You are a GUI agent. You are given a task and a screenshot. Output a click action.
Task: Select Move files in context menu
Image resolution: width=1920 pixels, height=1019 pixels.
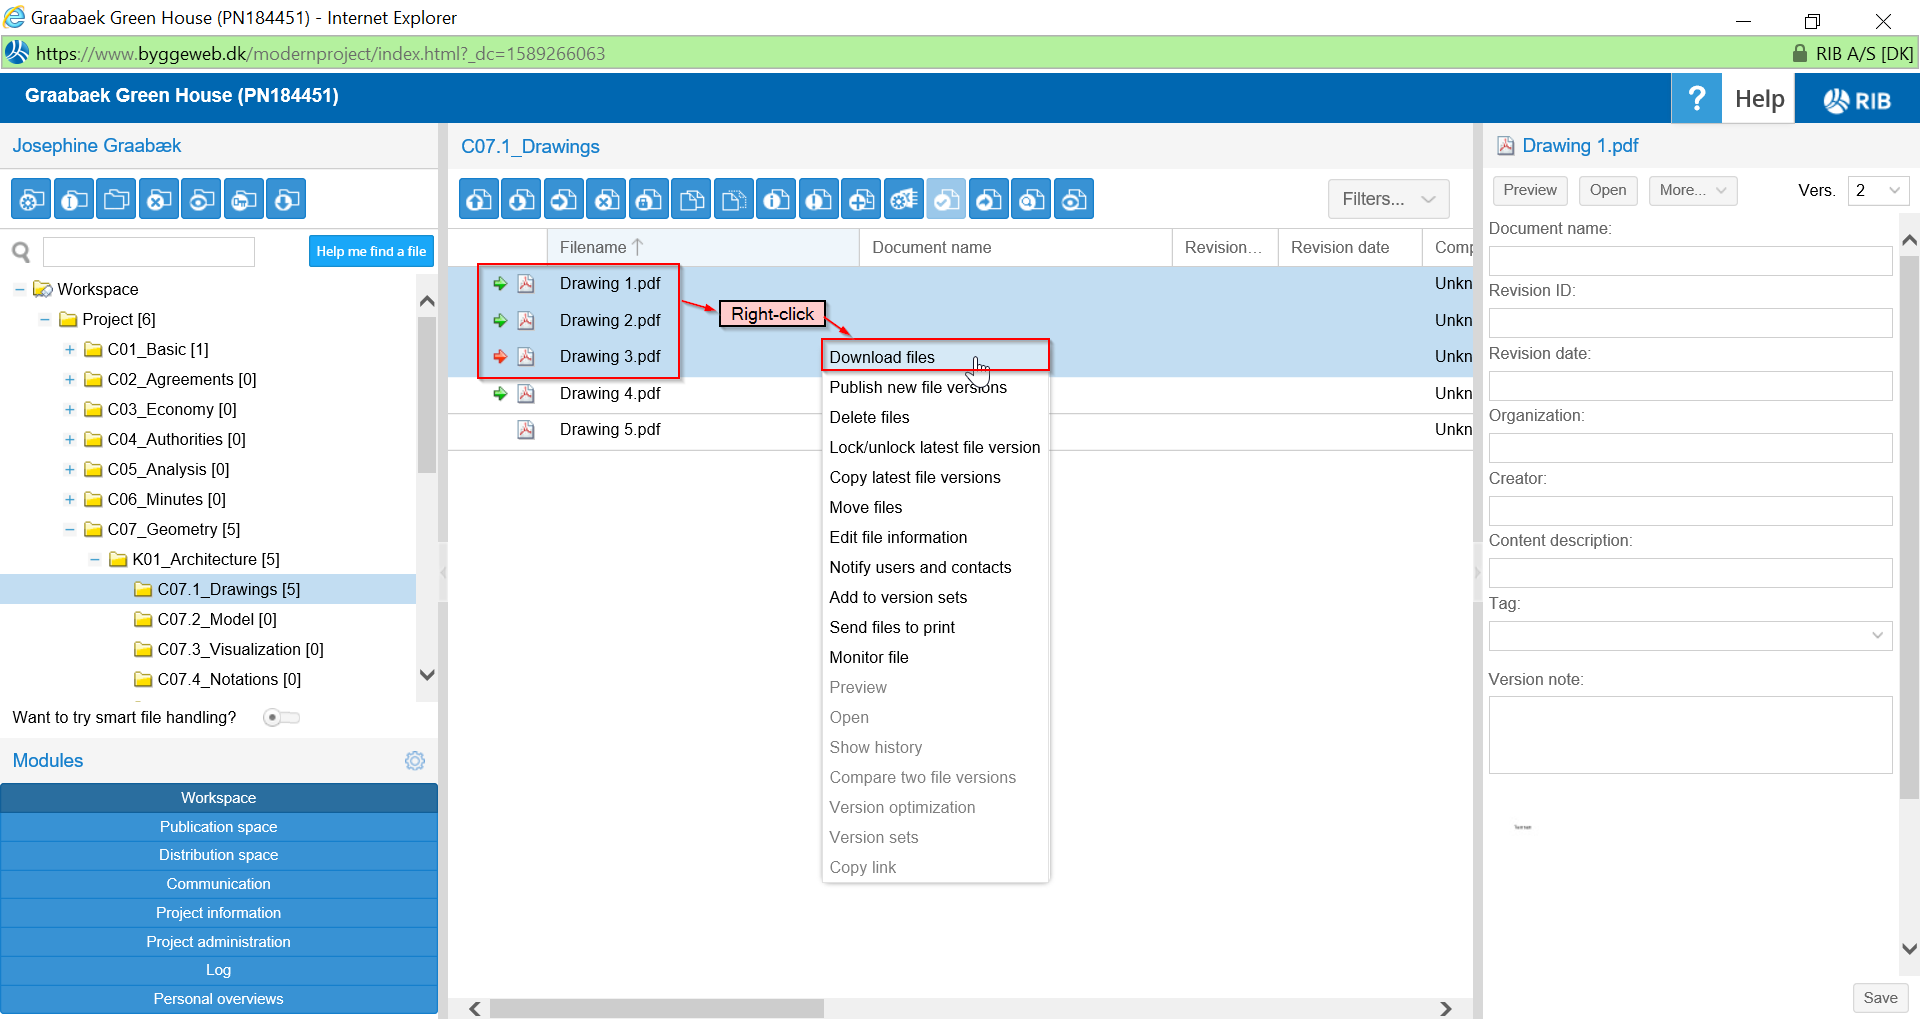tap(866, 507)
